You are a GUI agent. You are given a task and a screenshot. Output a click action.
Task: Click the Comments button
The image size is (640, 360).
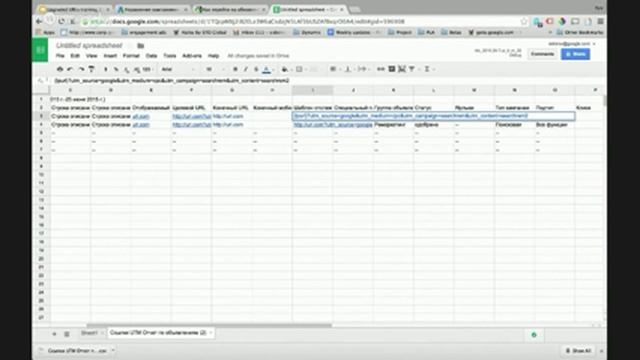pos(542,54)
